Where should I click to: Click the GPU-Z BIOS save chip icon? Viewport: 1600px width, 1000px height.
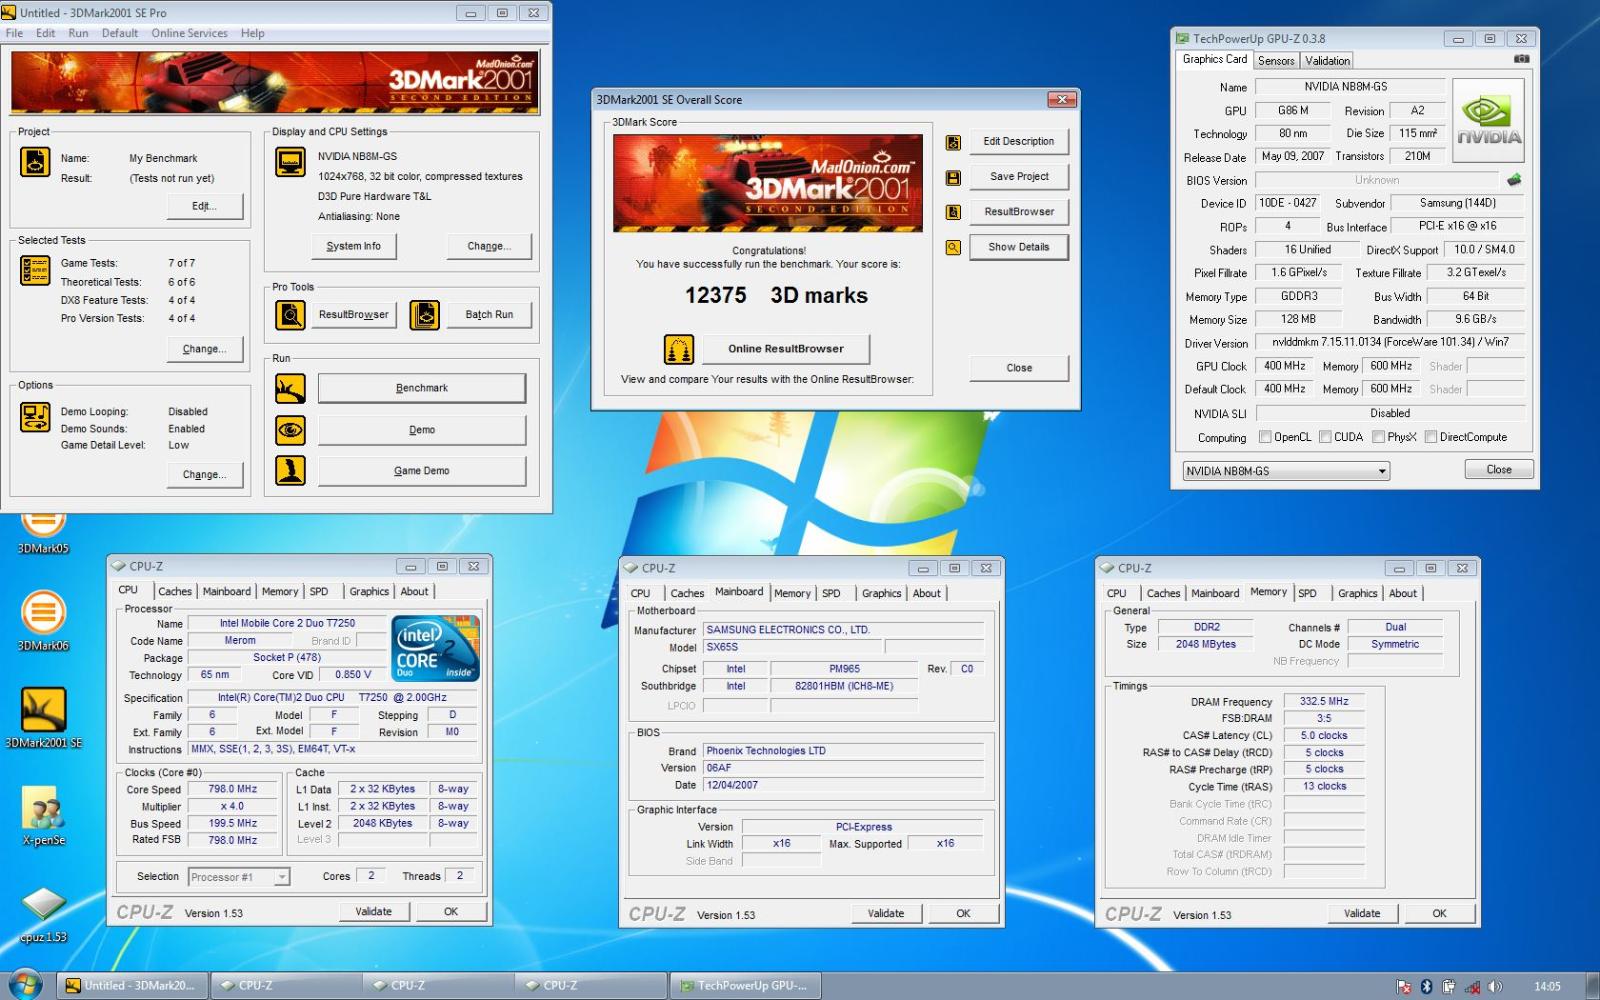click(1514, 180)
